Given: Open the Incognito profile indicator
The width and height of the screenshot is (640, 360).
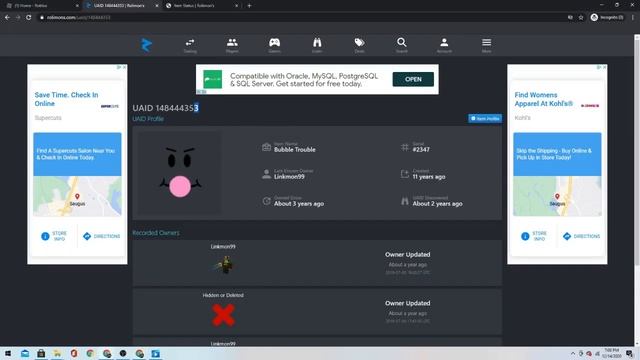Looking at the screenshot, I should point(607,17).
